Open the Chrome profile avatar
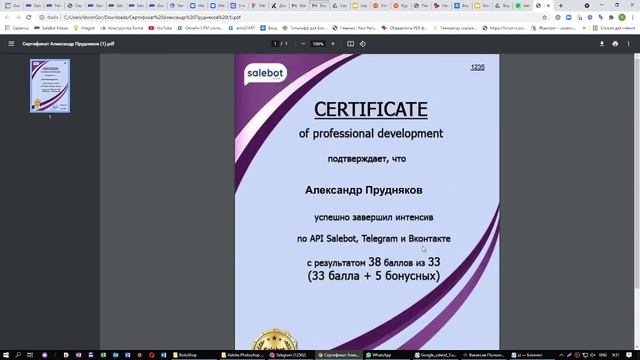 coord(622,18)
